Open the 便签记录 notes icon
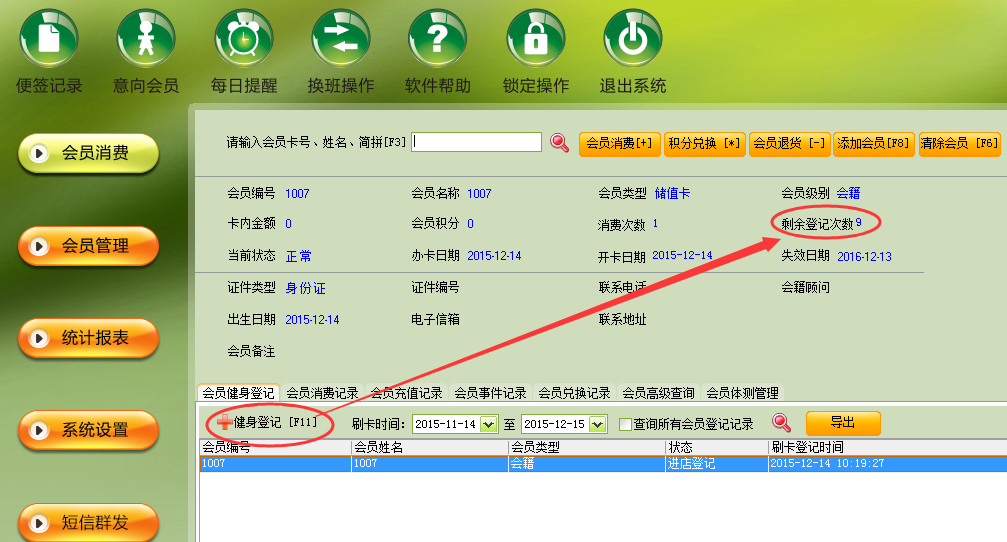The width and height of the screenshot is (1007, 542). (x=49, y=40)
